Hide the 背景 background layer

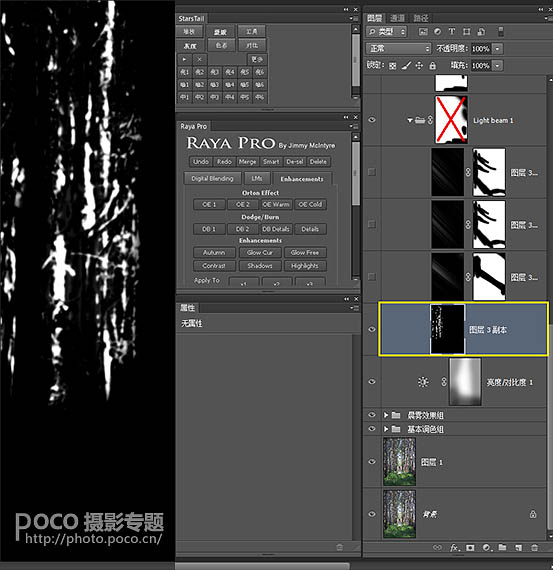point(372,514)
